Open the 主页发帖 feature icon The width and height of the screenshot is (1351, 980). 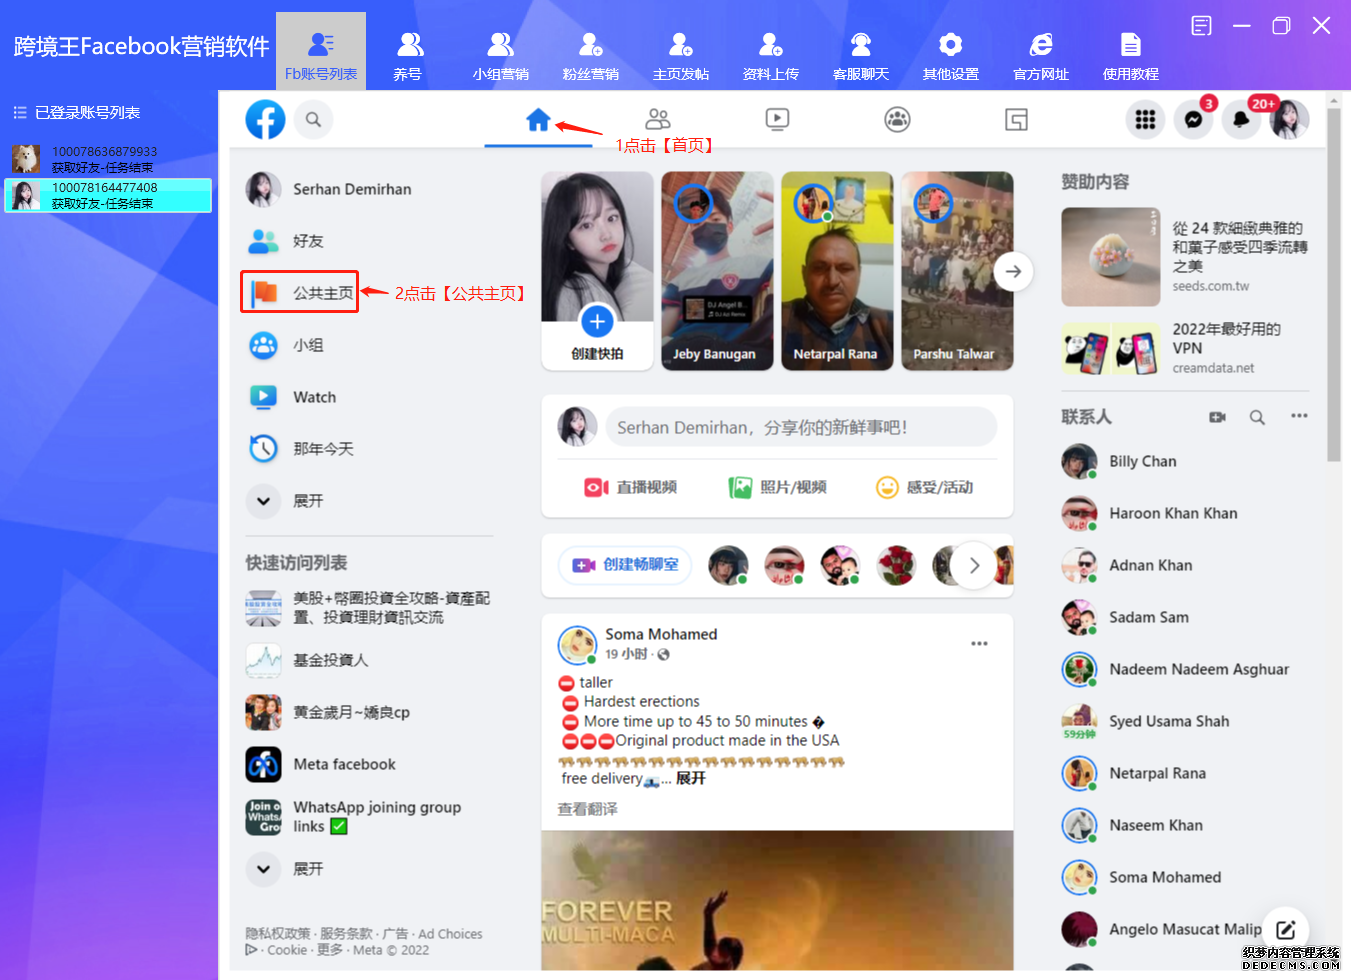coord(680,50)
